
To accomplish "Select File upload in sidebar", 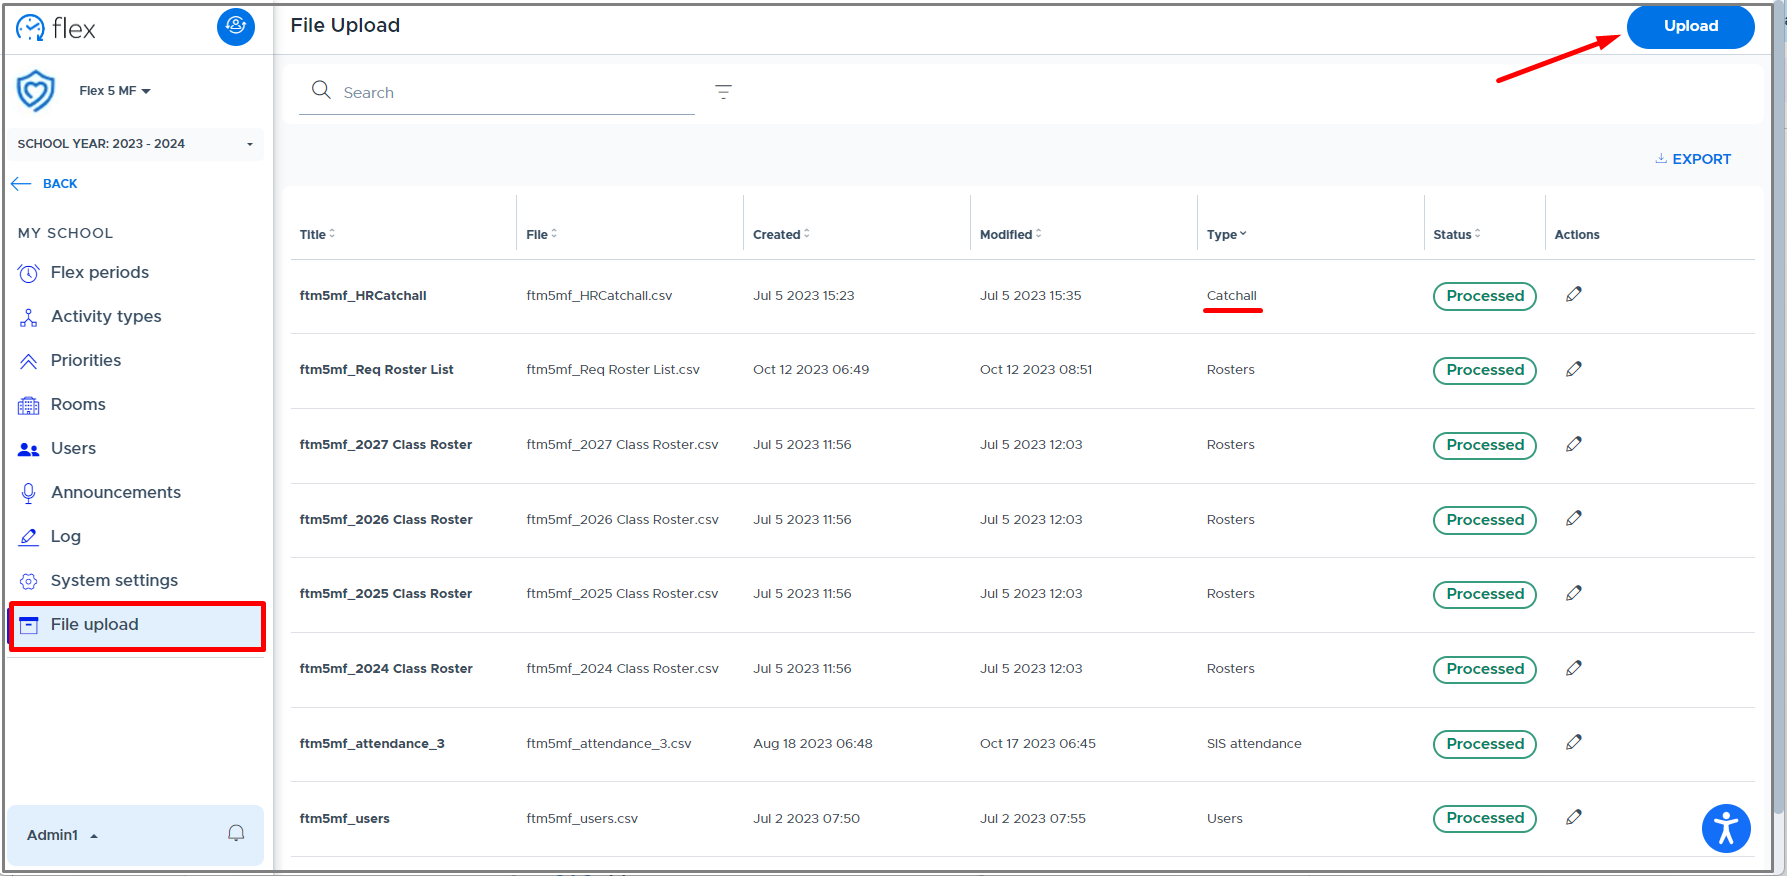I will pos(137,625).
